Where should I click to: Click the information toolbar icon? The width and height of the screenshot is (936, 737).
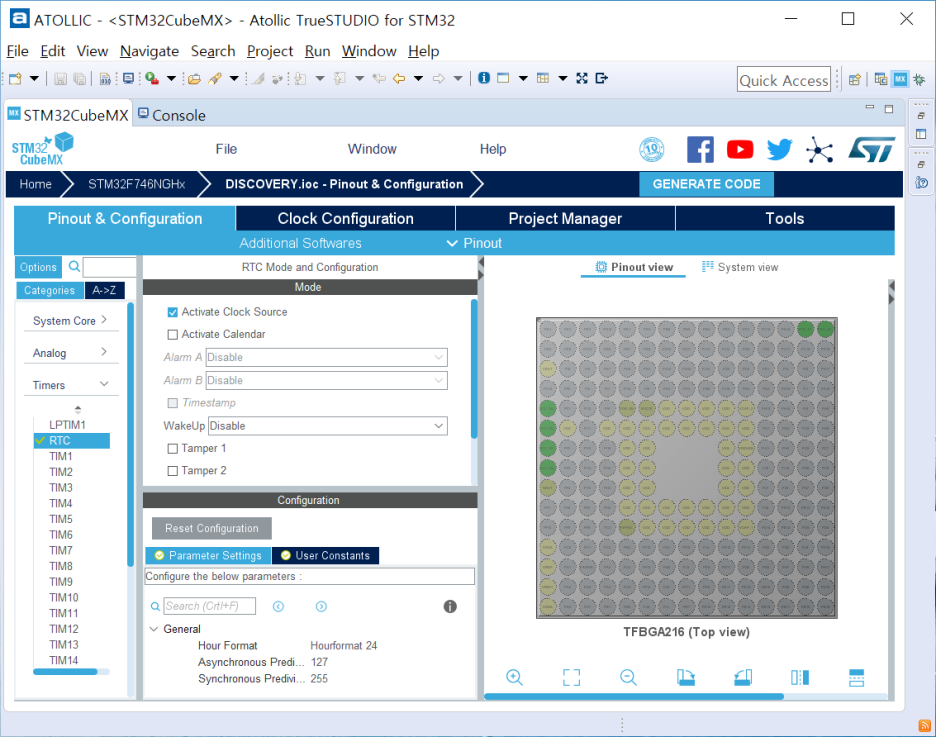pyautogui.click(x=484, y=78)
